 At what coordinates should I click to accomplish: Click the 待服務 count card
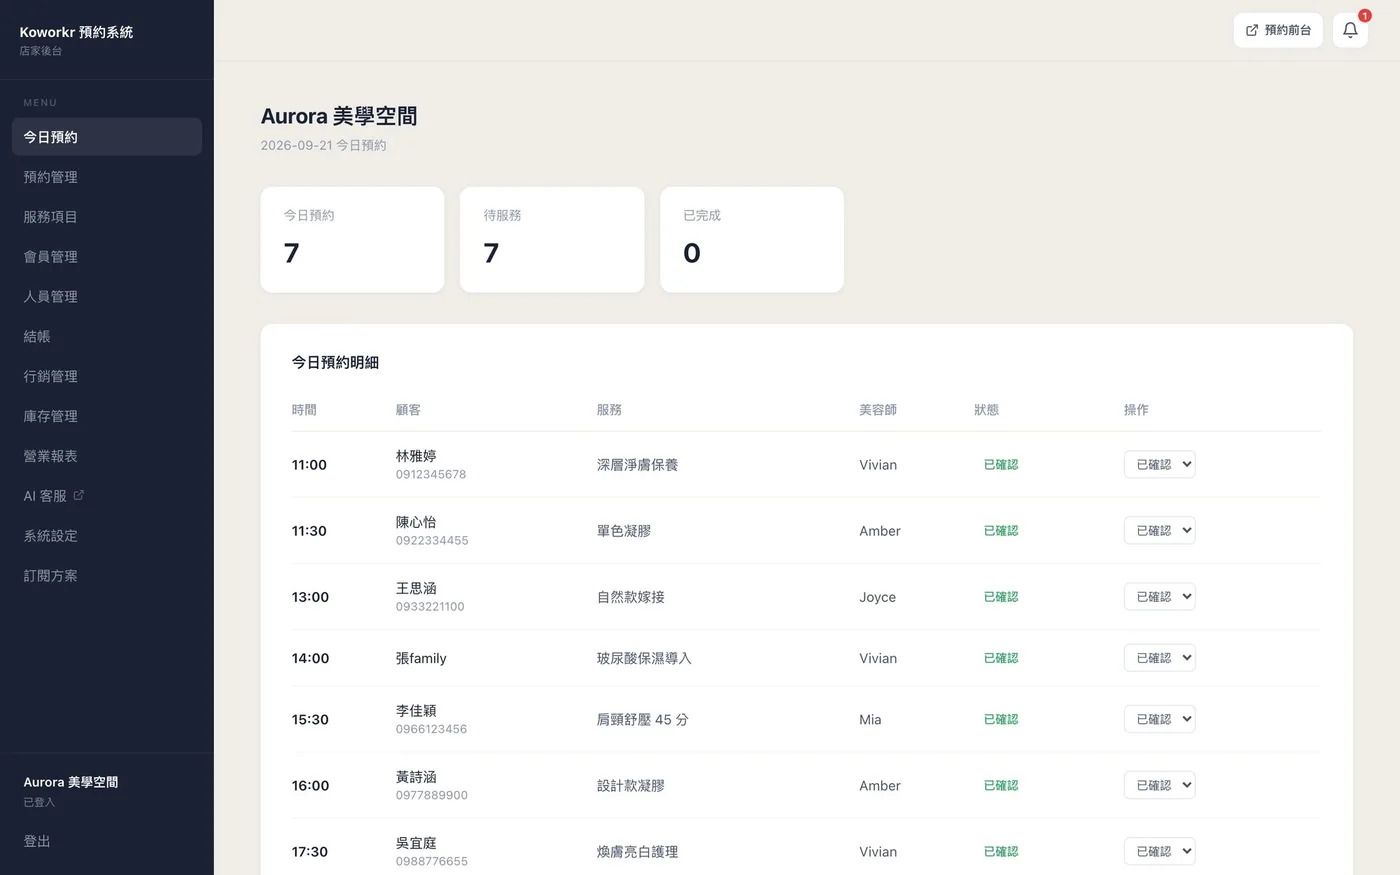tap(552, 240)
